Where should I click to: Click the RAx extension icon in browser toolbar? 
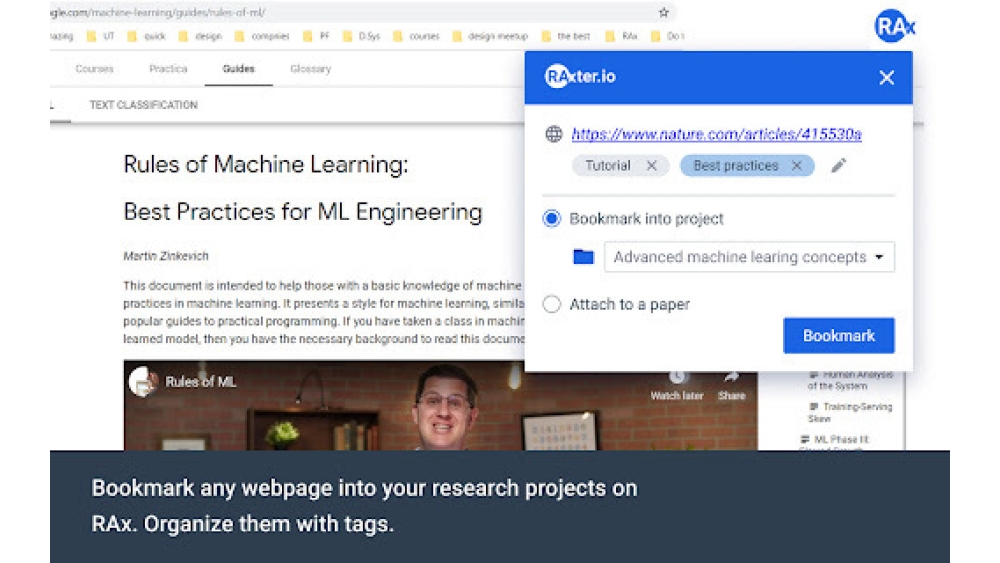[x=893, y=26]
